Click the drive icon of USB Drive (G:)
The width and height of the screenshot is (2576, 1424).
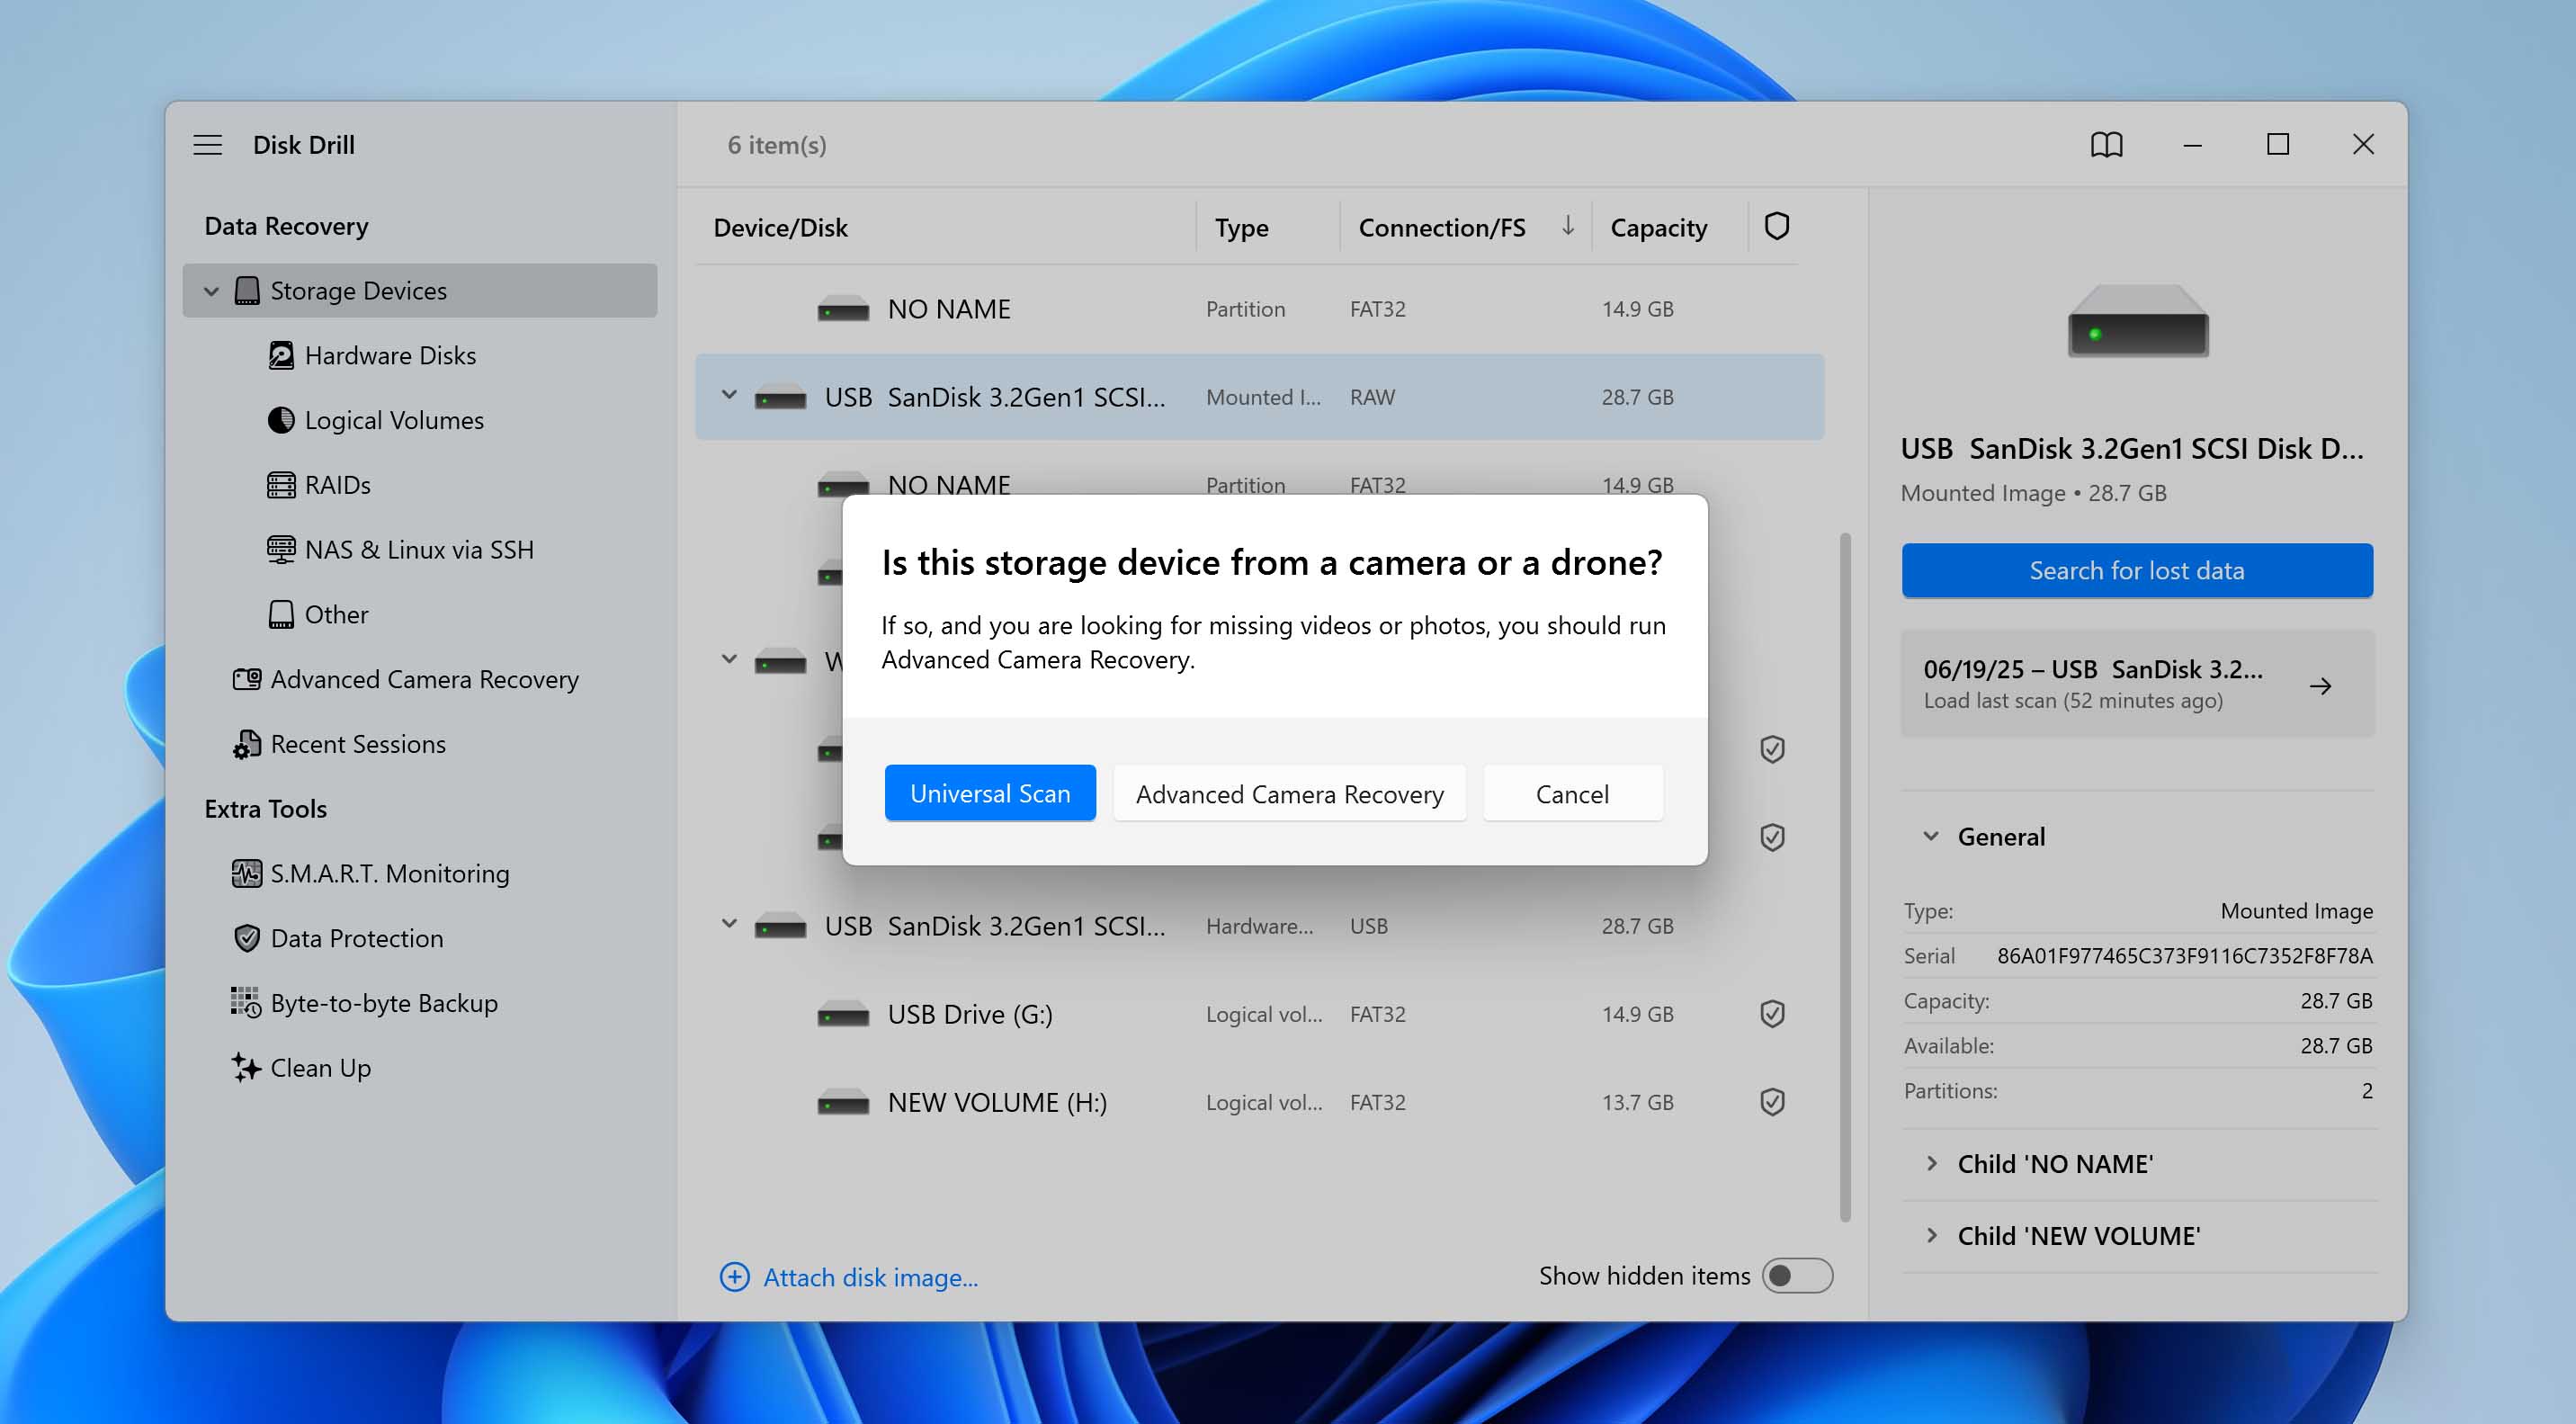[843, 1015]
